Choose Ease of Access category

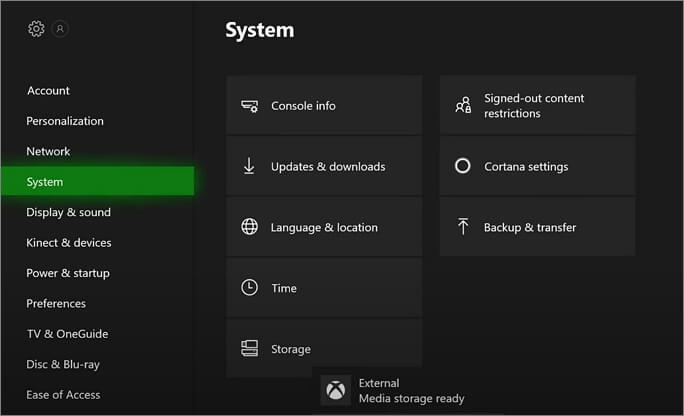[63, 395]
